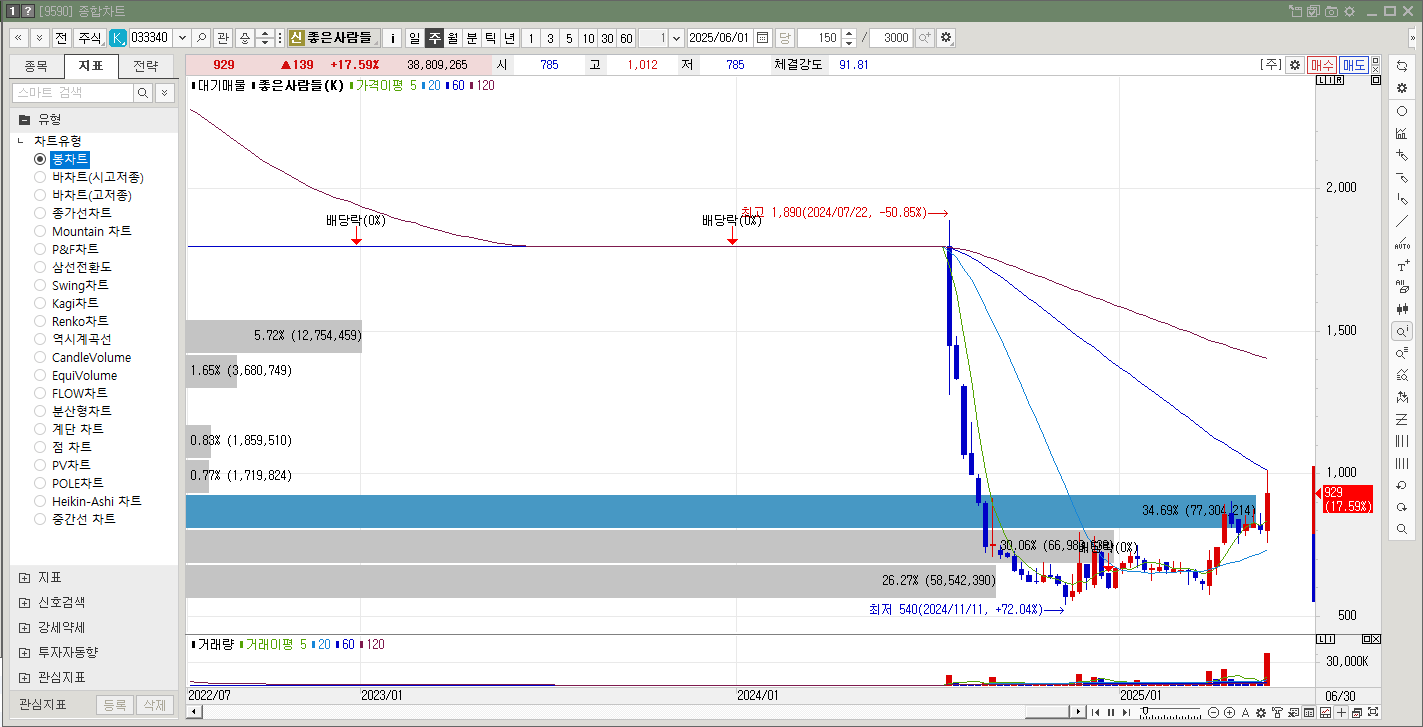Click the red 매수 buy button
The height and width of the screenshot is (727, 1423).
tap(1322, 65)
